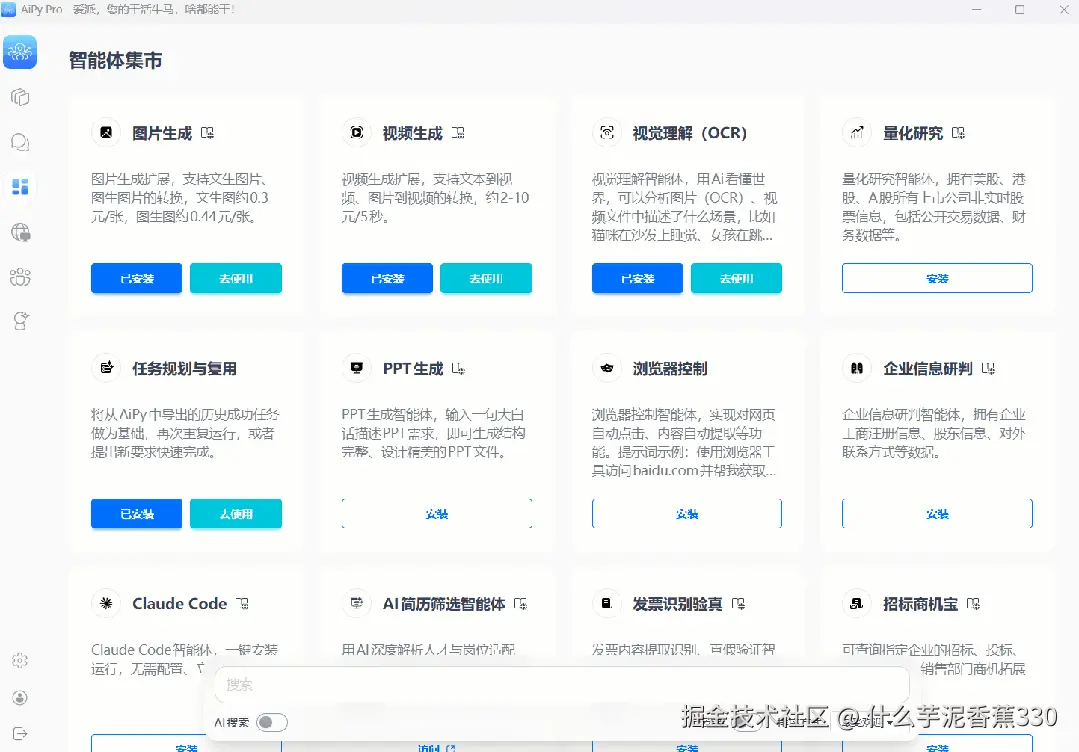Click the 搜索 search input field
The height and width of the screenshot is (752, 1079).
click(560, 686)
